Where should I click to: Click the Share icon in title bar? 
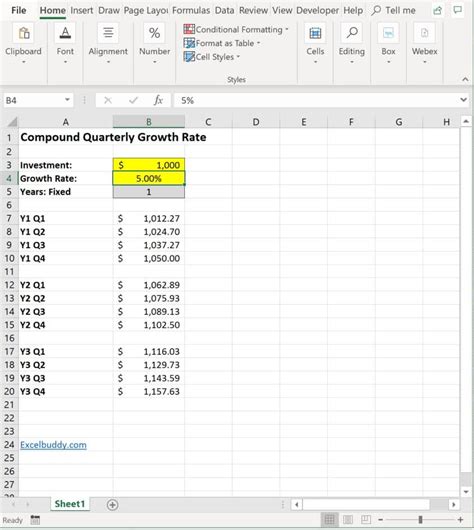pyautogui.click(x=437, y=10)
